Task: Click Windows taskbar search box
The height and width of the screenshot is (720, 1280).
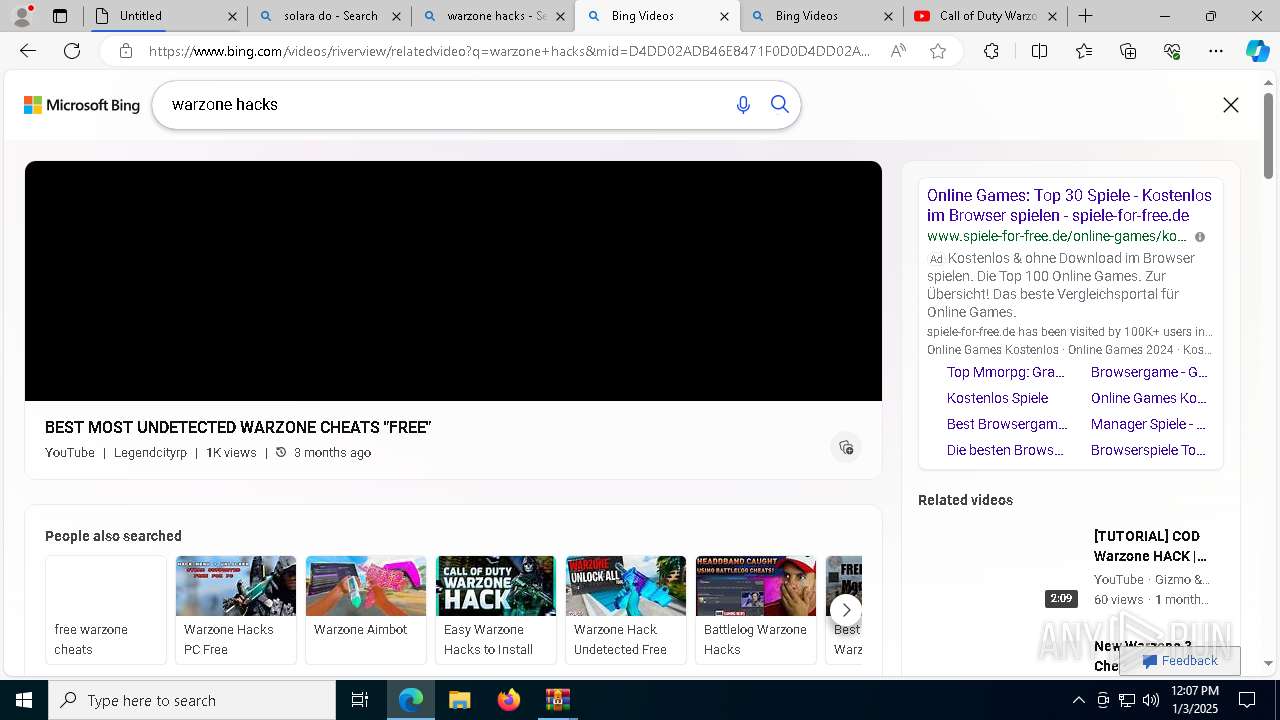Action: (x=192, y=700)
